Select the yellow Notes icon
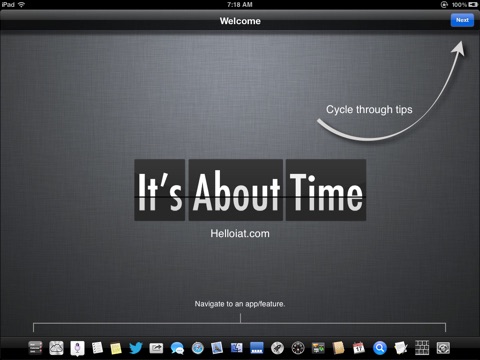This screenshot has height=360, width=480. [116, 348]
